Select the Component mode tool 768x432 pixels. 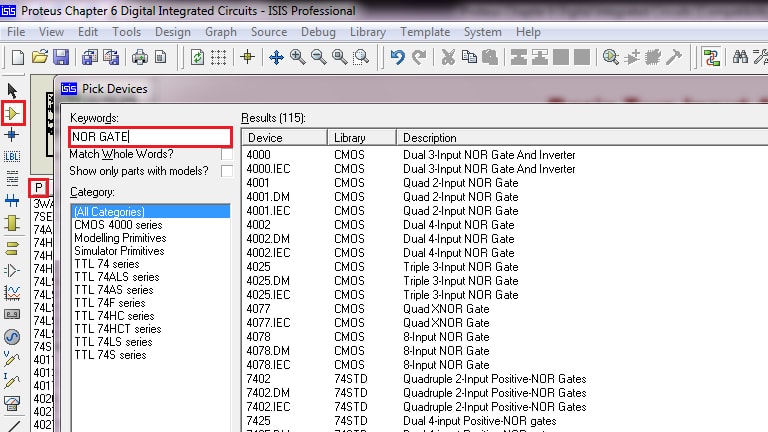(13, 114)
